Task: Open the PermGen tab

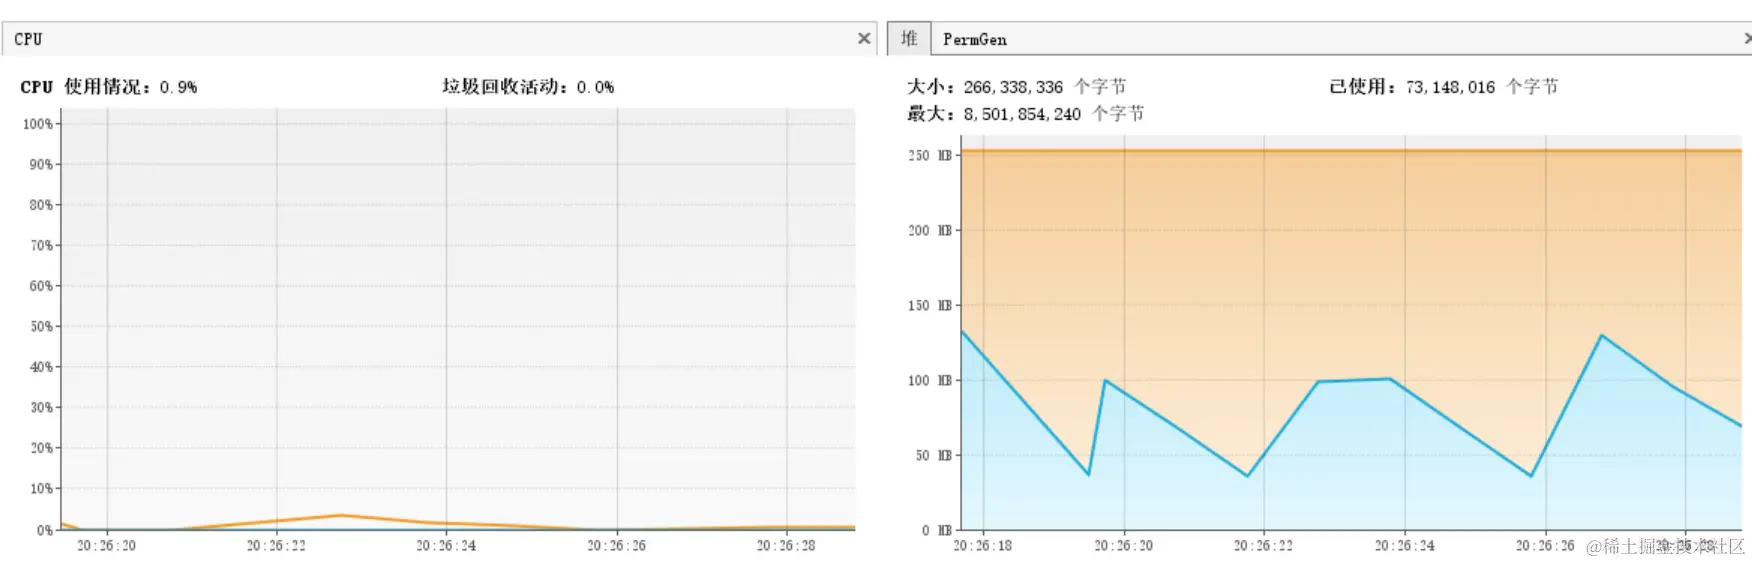Action: [x=974, y=40]
